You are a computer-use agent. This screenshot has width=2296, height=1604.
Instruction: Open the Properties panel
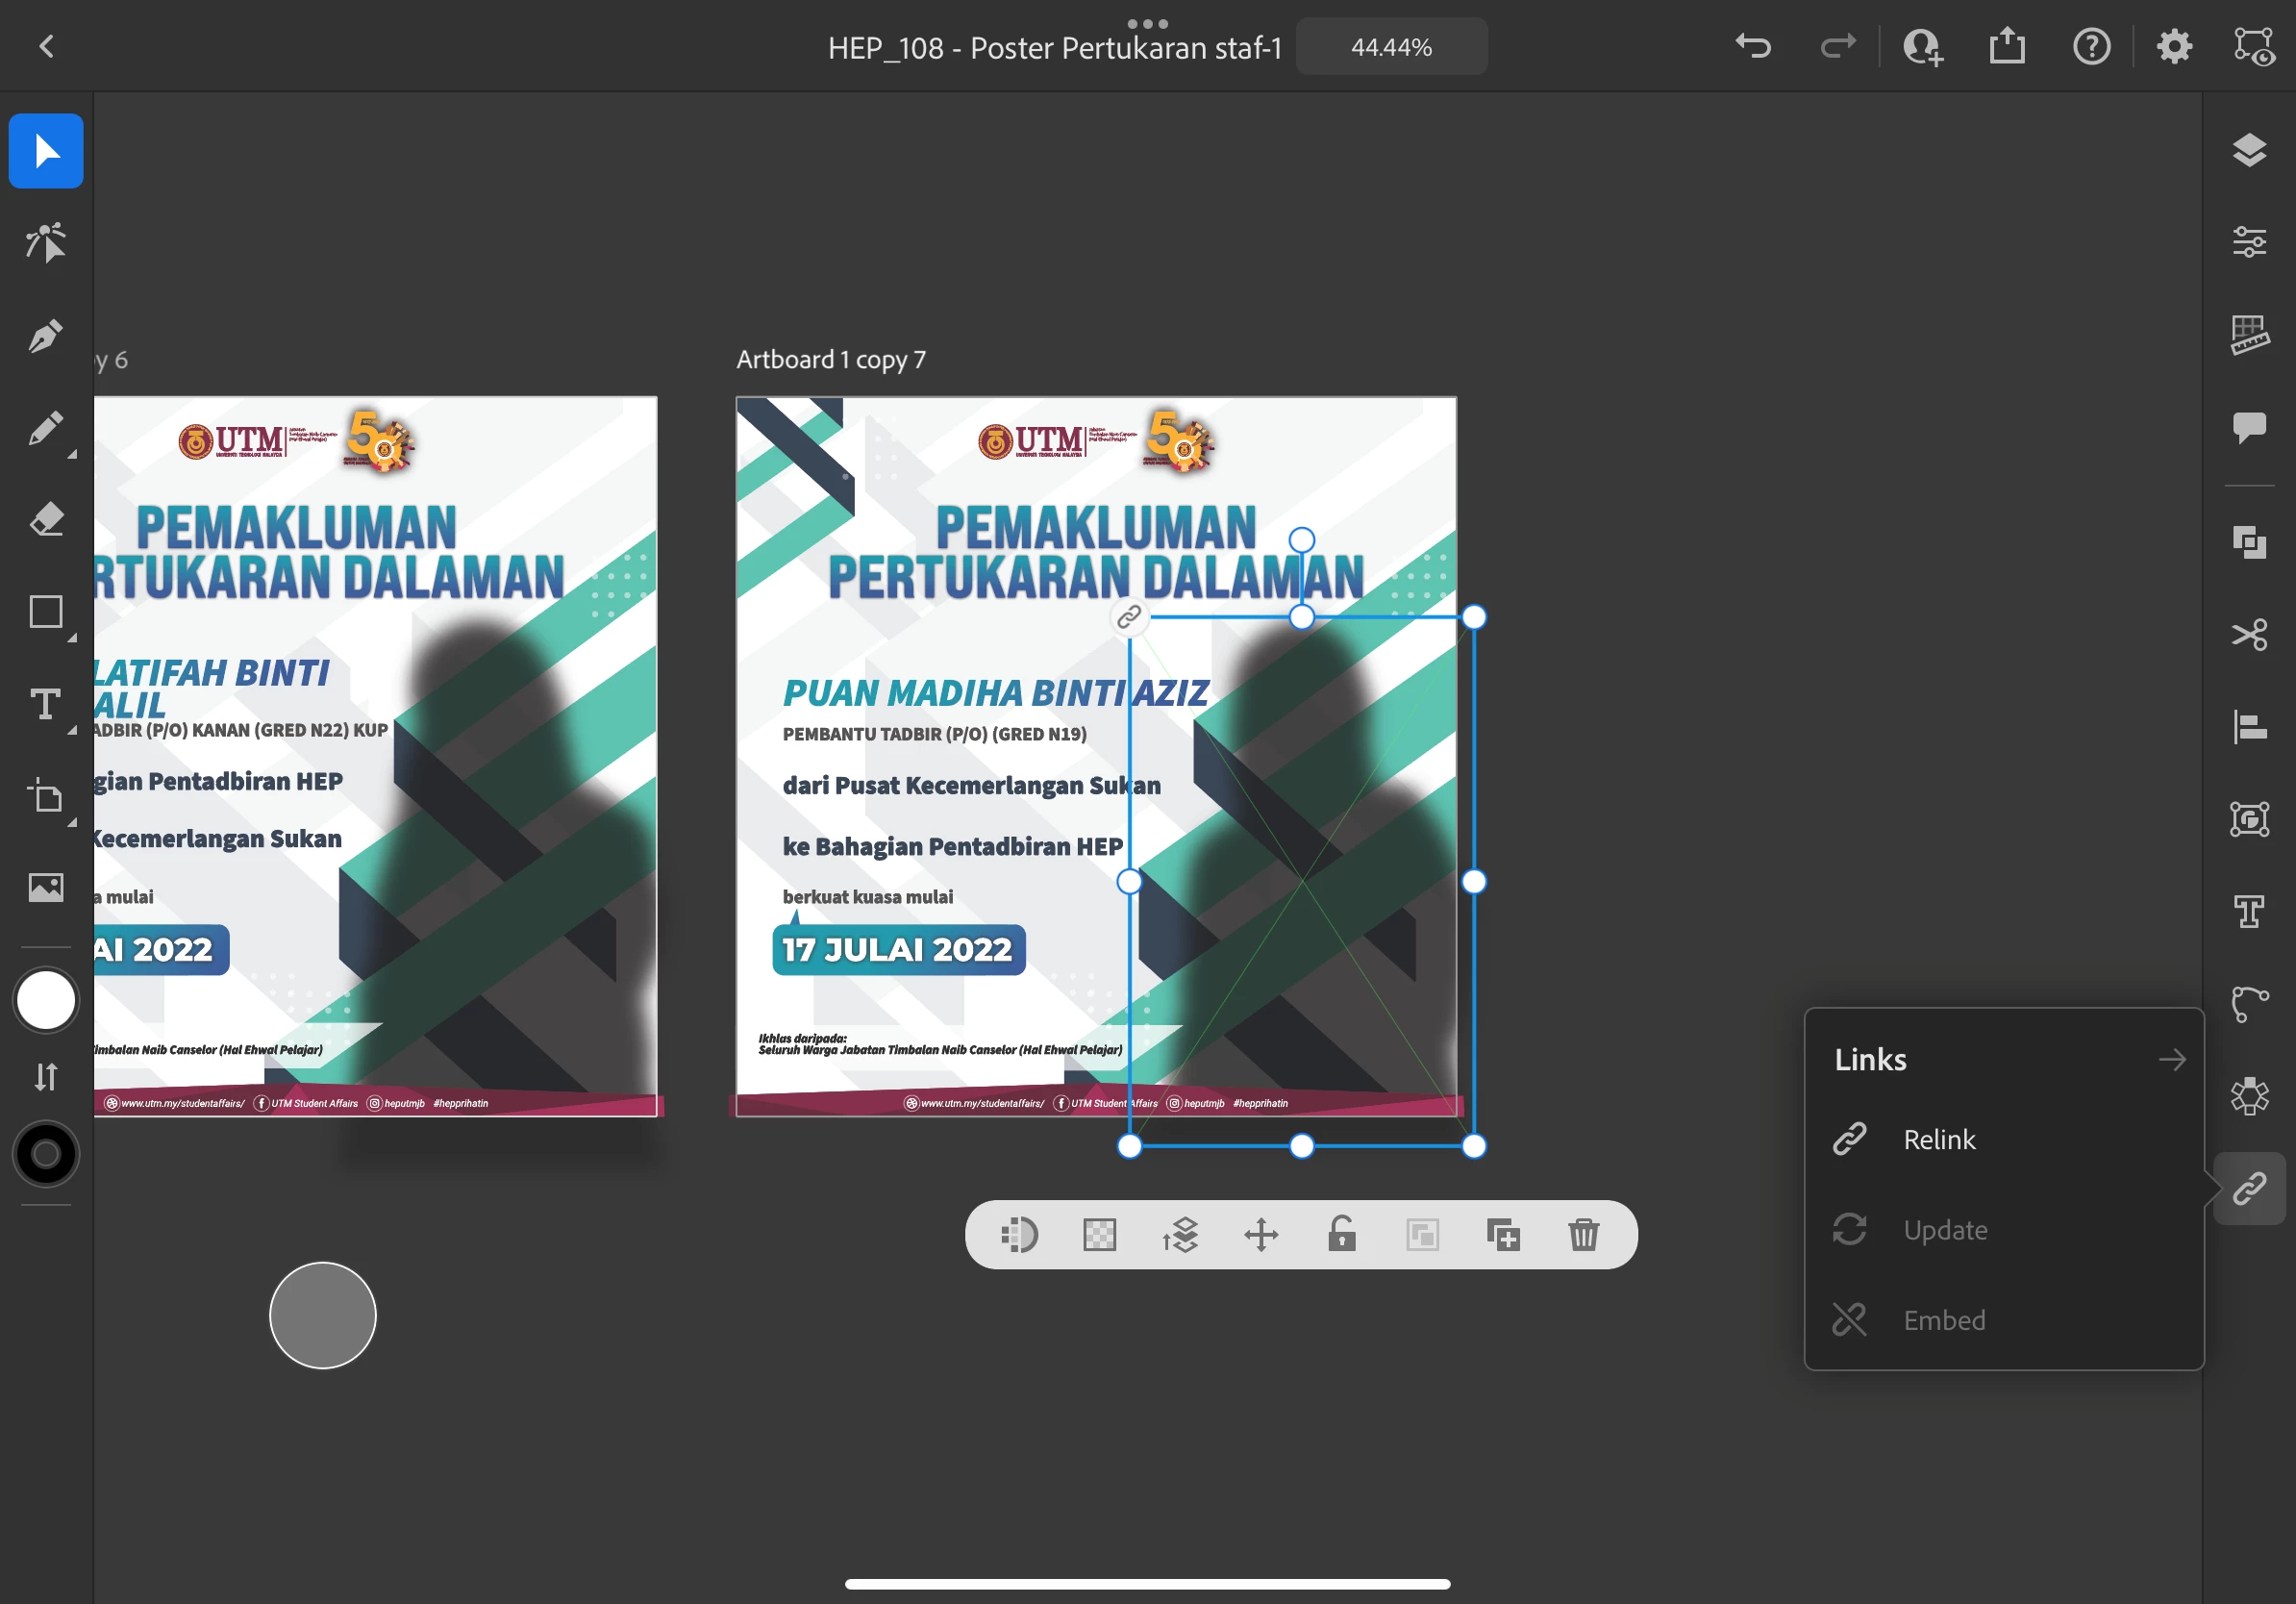coord(2249,242)
